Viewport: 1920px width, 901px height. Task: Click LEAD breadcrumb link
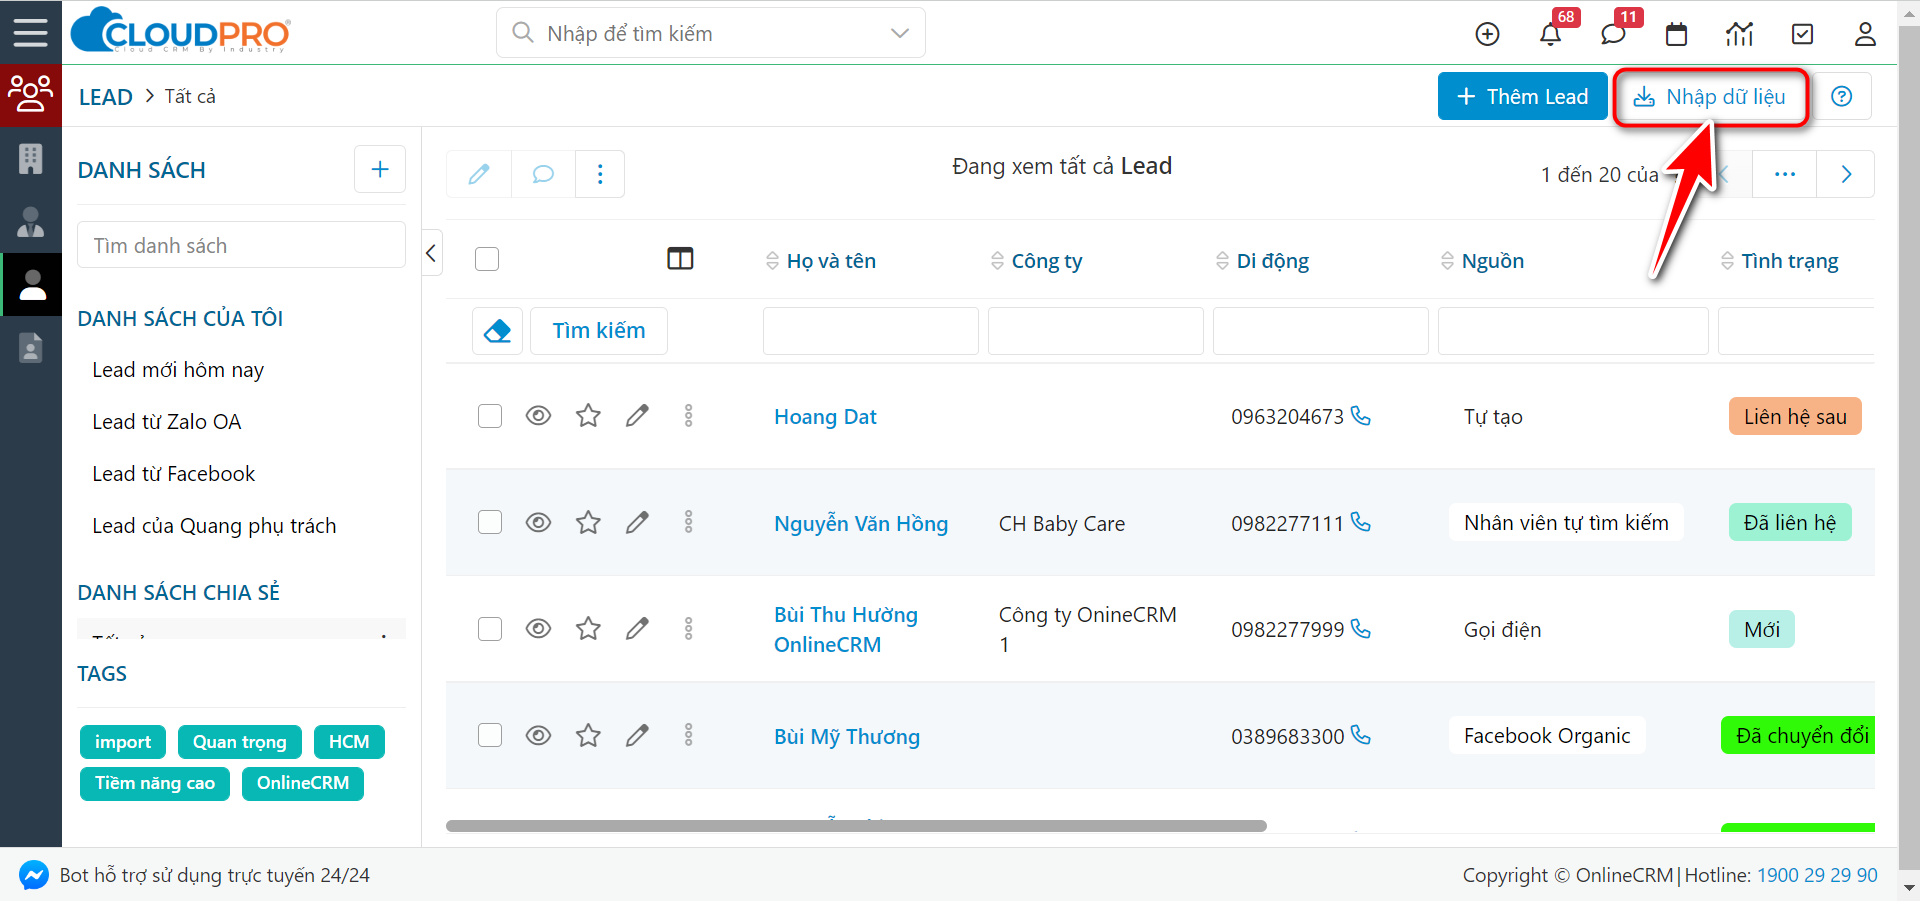106,97
